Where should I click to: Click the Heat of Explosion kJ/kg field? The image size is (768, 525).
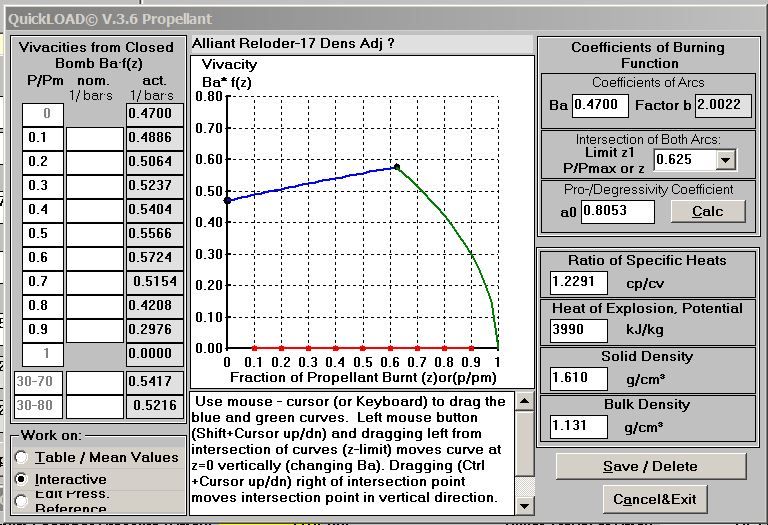point(578,331)
